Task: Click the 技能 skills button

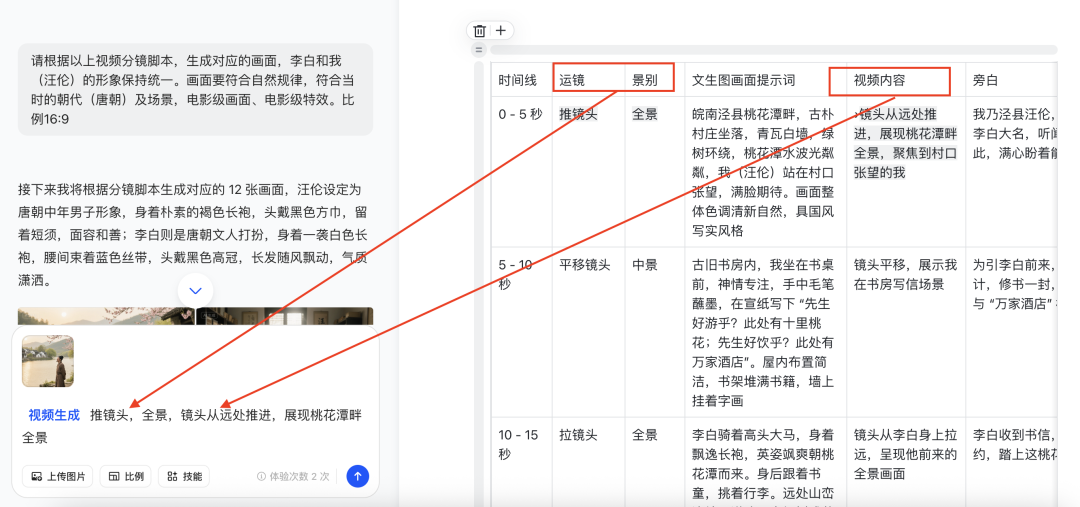Action: click(184, 476)
